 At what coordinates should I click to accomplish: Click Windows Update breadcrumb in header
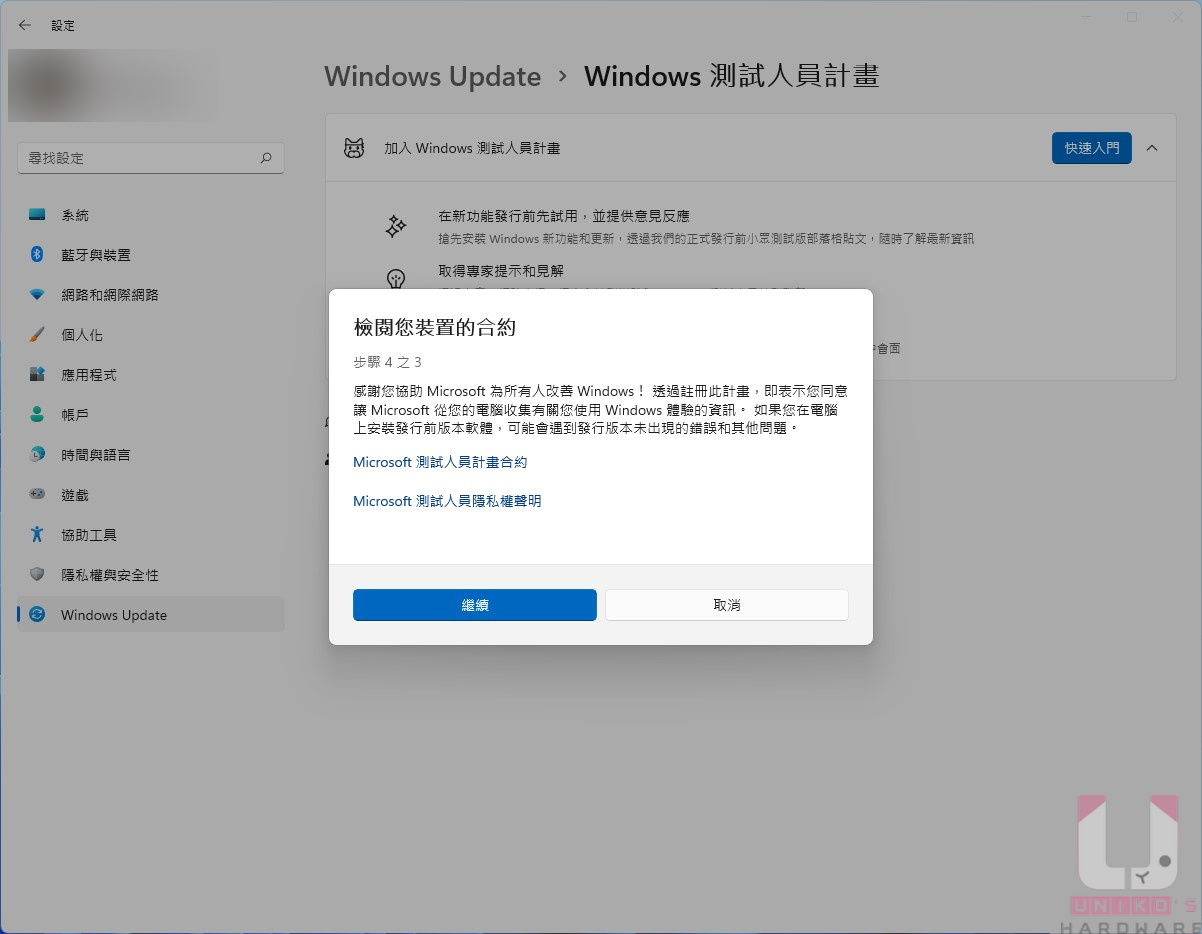point(432,76)
